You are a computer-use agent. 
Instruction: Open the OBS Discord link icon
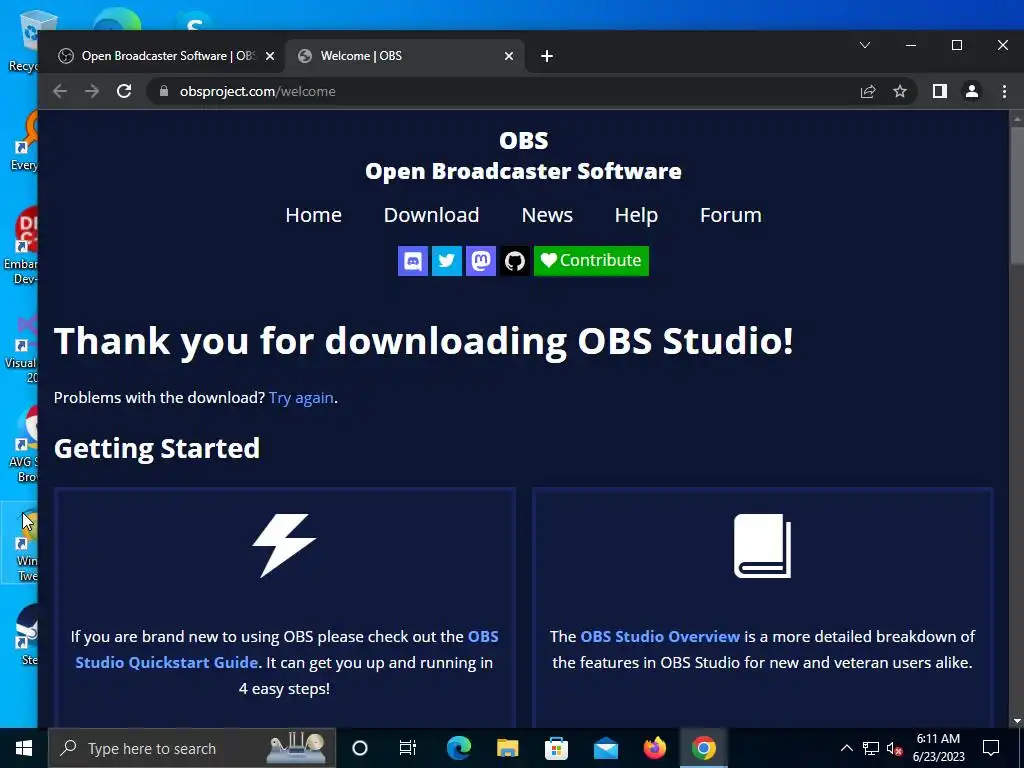pos(413,261)
